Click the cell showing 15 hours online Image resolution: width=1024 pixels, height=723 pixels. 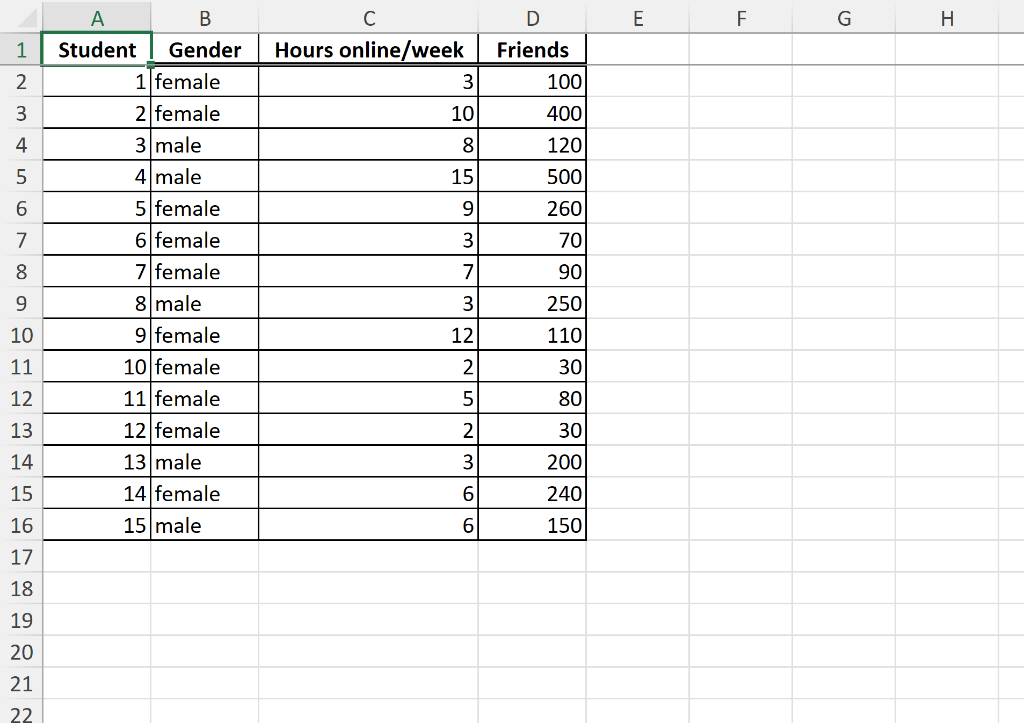369,176
